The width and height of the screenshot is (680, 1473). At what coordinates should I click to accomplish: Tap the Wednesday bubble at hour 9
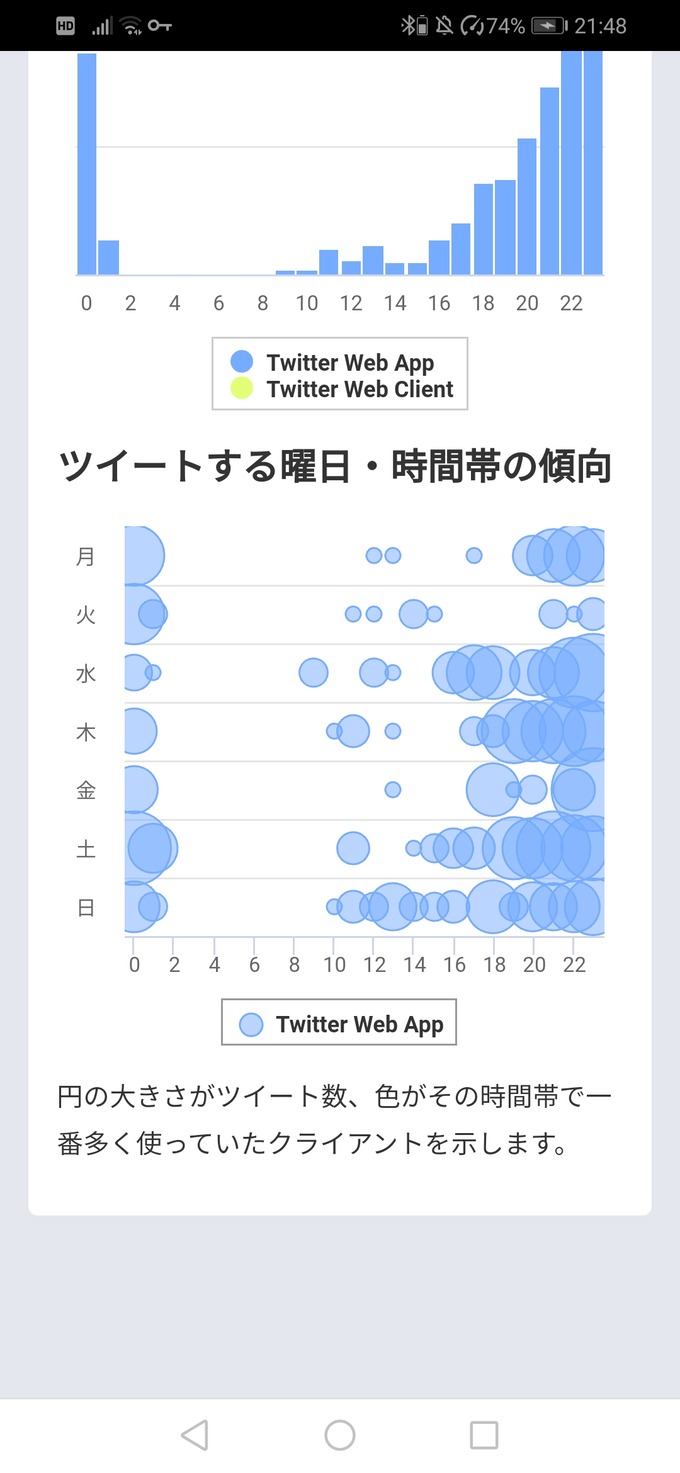tap(314, 673)
